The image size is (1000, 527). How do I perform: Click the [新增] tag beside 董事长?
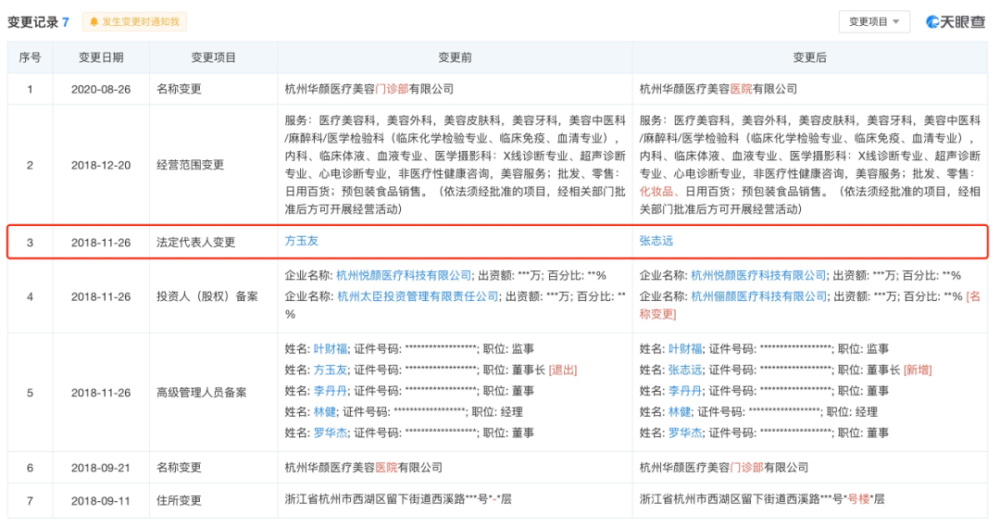[x=918, y=370]
